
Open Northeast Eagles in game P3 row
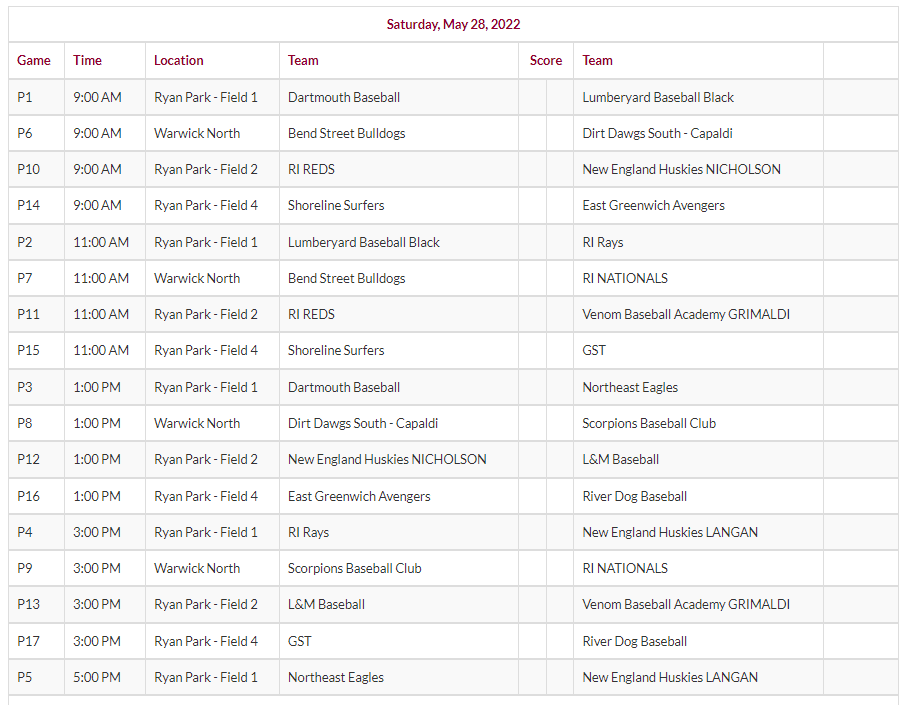click(x=630, y=387)
